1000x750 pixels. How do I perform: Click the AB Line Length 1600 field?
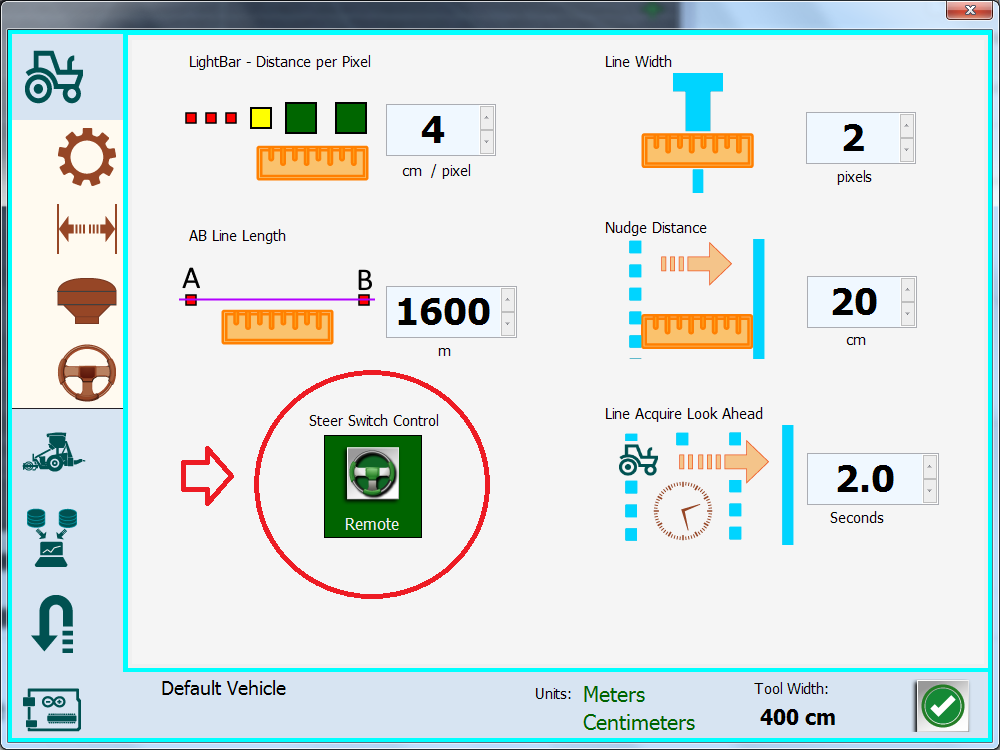[442, 312]
